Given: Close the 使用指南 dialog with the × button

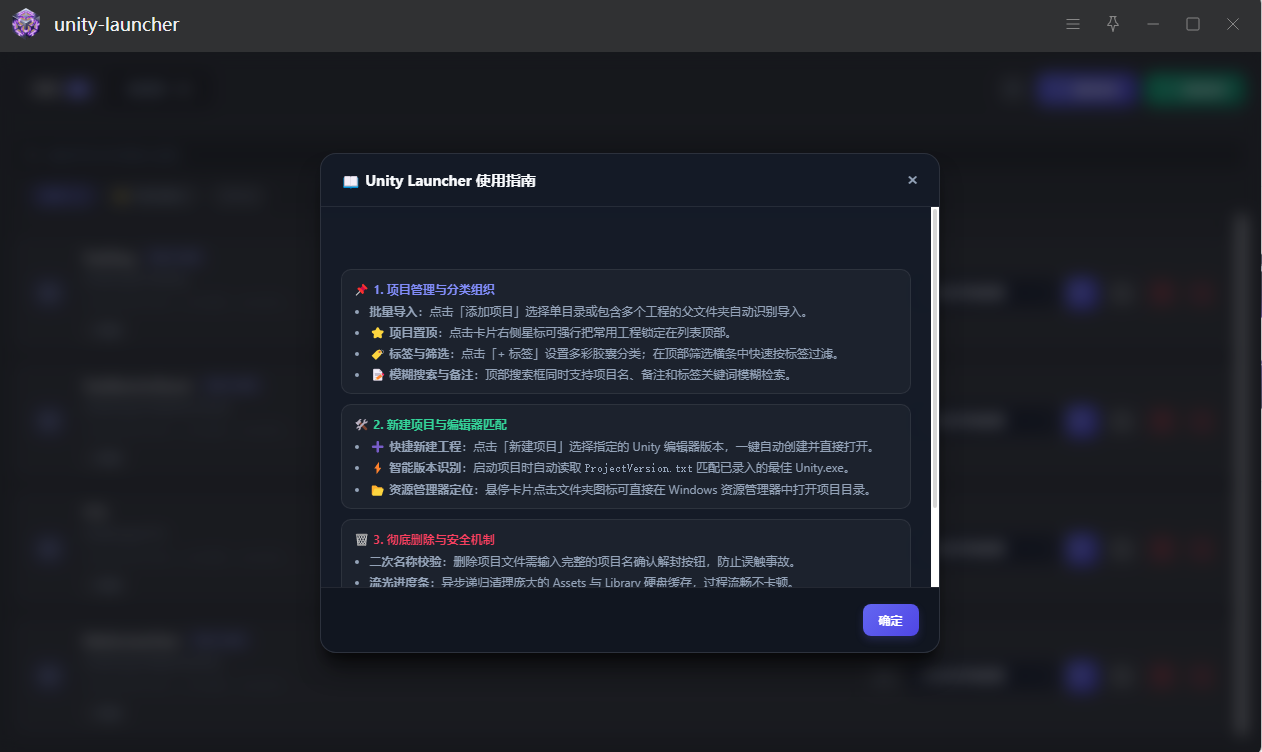Looking at the screenshot, I should 912,180.
